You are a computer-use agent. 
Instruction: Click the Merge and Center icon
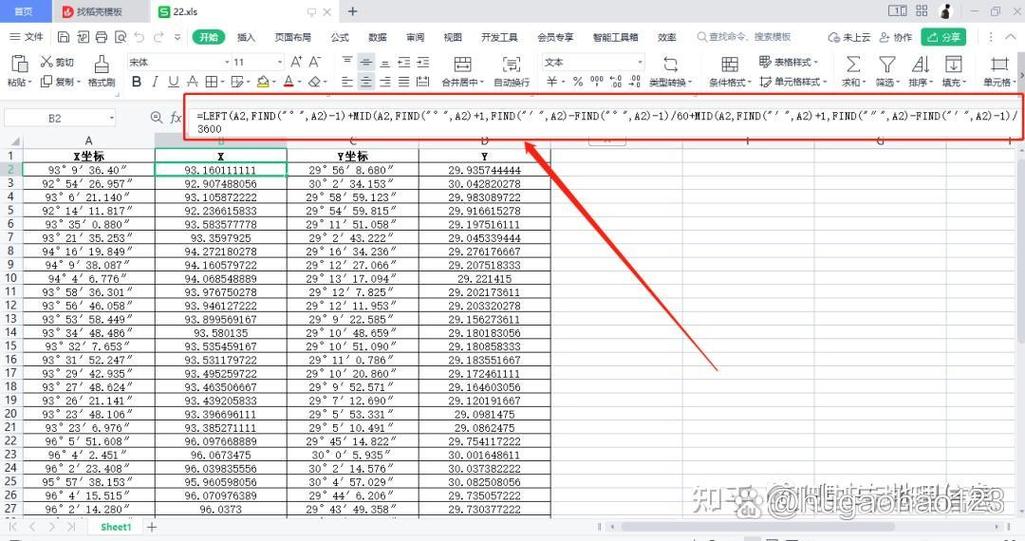coord(462,64)
